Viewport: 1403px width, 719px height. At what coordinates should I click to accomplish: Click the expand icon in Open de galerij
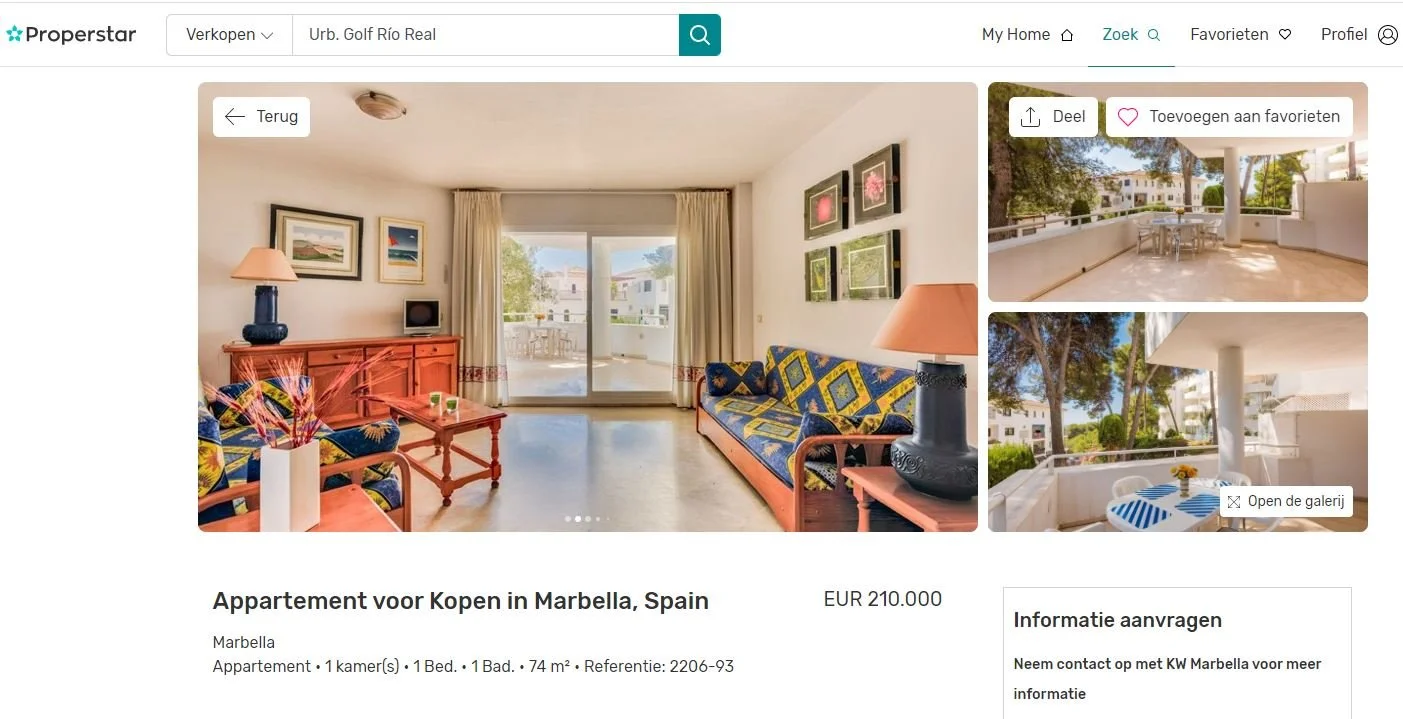[1234, 502]
